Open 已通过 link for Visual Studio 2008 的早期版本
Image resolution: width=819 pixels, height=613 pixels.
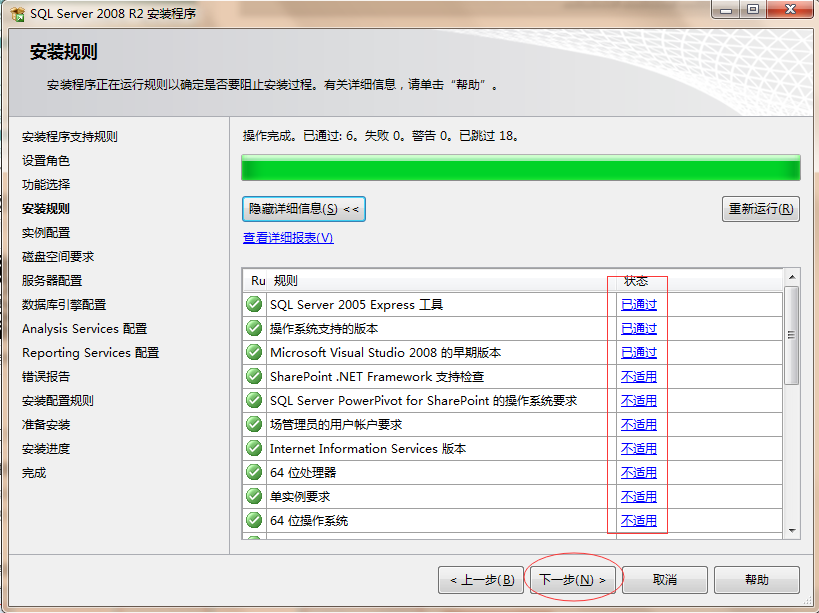tap(639, 352)
